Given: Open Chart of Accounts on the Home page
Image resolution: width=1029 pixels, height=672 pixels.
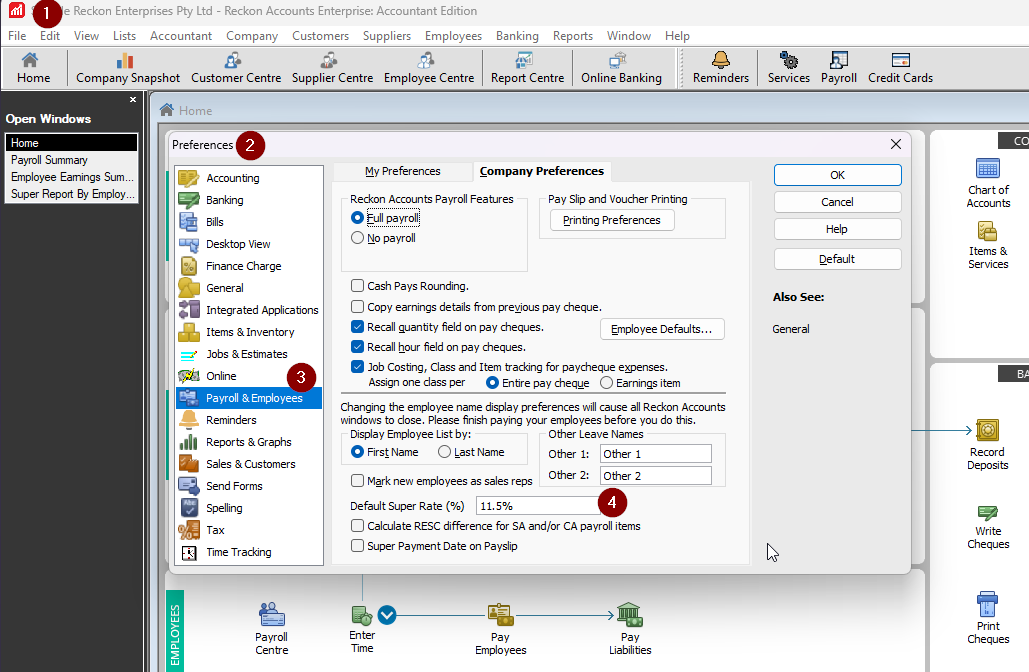Looking at the screenshot, I should click(988, 183).
